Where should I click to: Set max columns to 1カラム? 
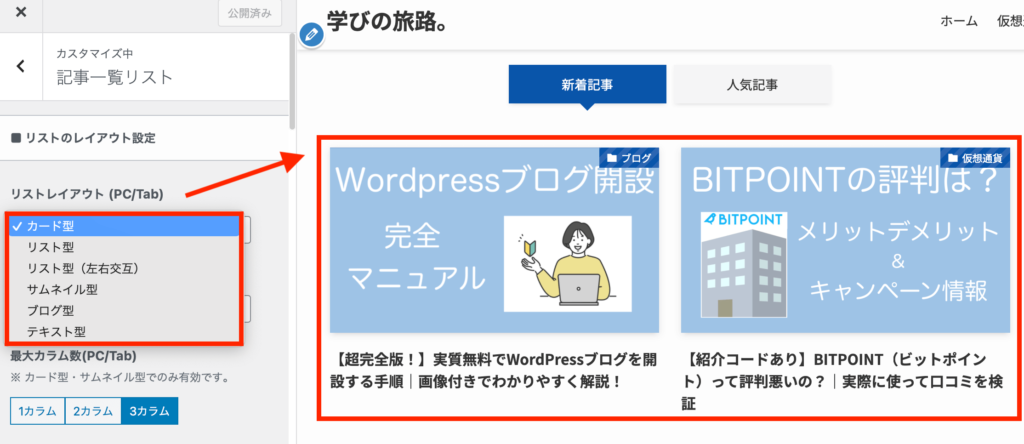coord(37,411)
